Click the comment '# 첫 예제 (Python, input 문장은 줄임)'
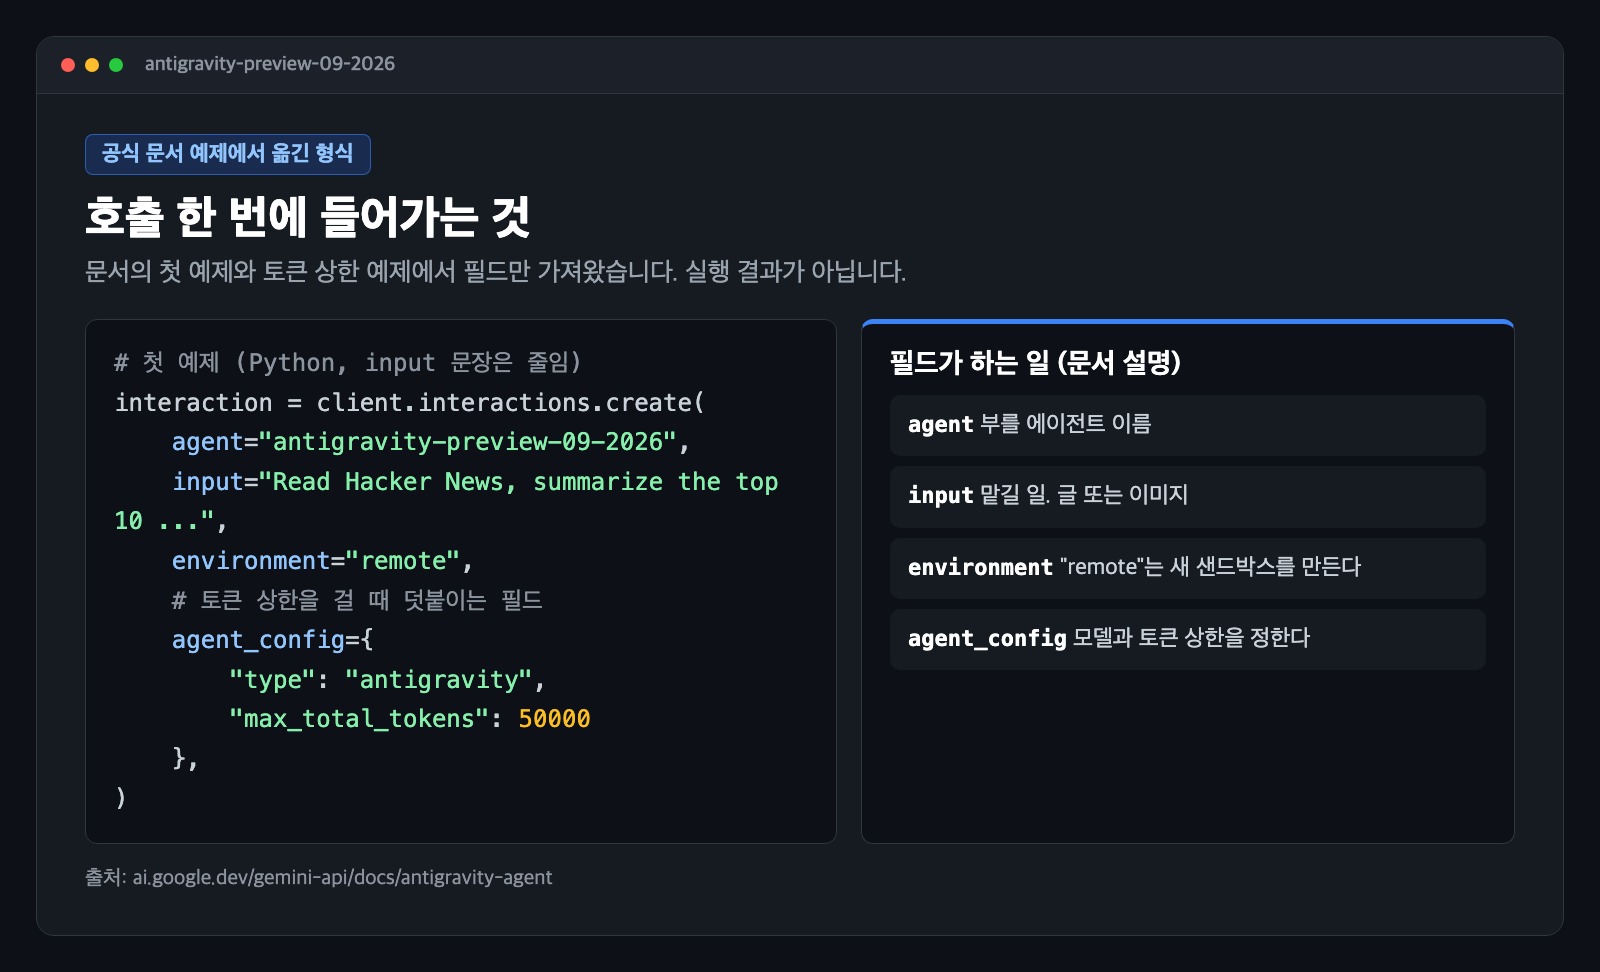This screenshot has height=972, width=1600. click(348, 363)
